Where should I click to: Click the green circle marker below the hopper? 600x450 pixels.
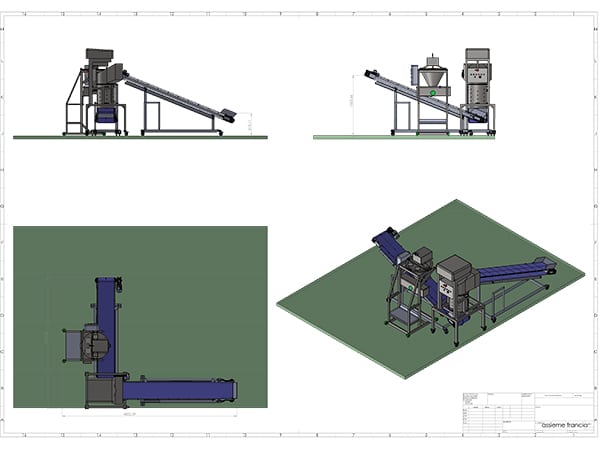tap(433, 93)
